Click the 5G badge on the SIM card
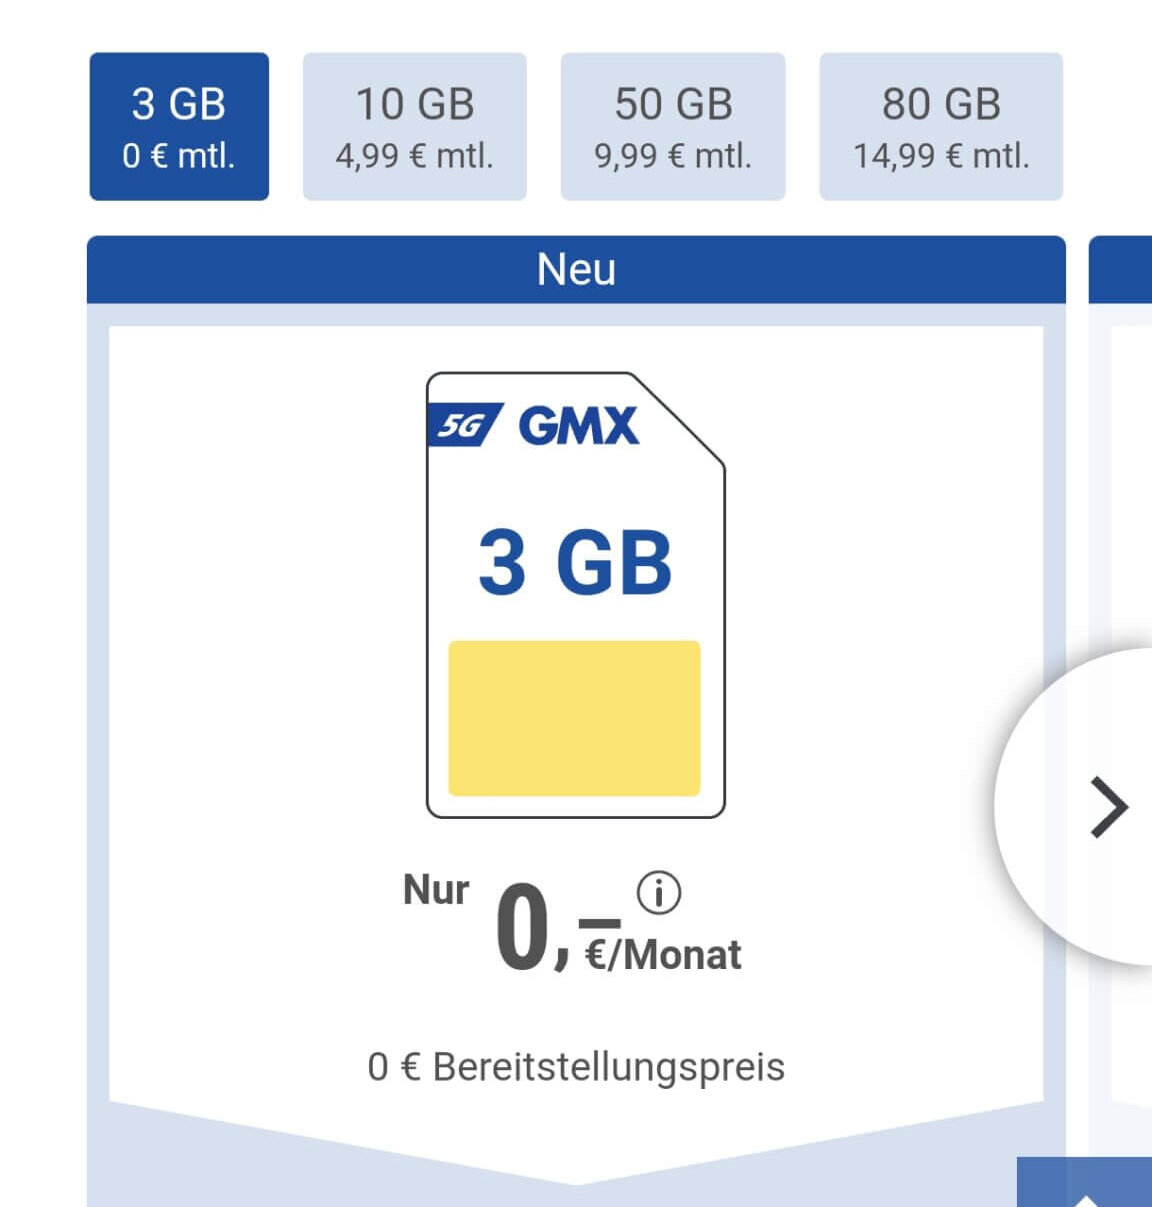This screenshot has height=1207, width=1152. click(x=465, y=426)
